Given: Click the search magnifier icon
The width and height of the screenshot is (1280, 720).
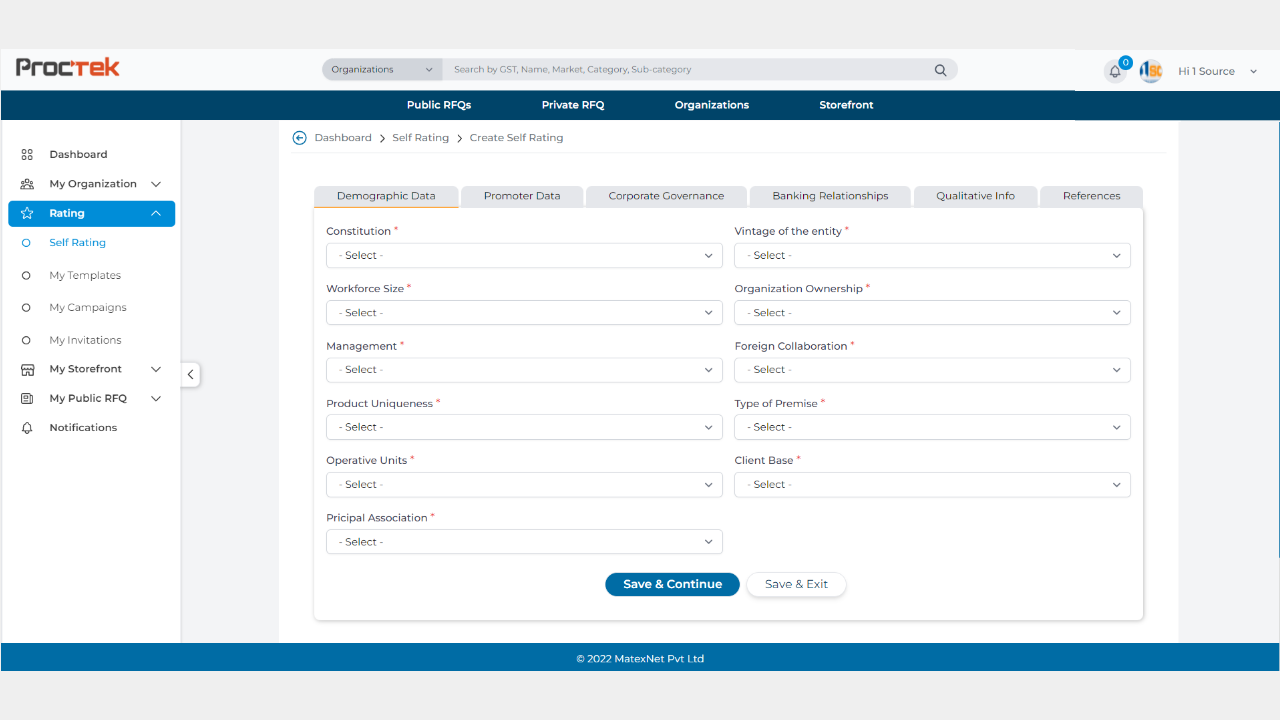Looking at the screenshot, I should click(940, 70).
